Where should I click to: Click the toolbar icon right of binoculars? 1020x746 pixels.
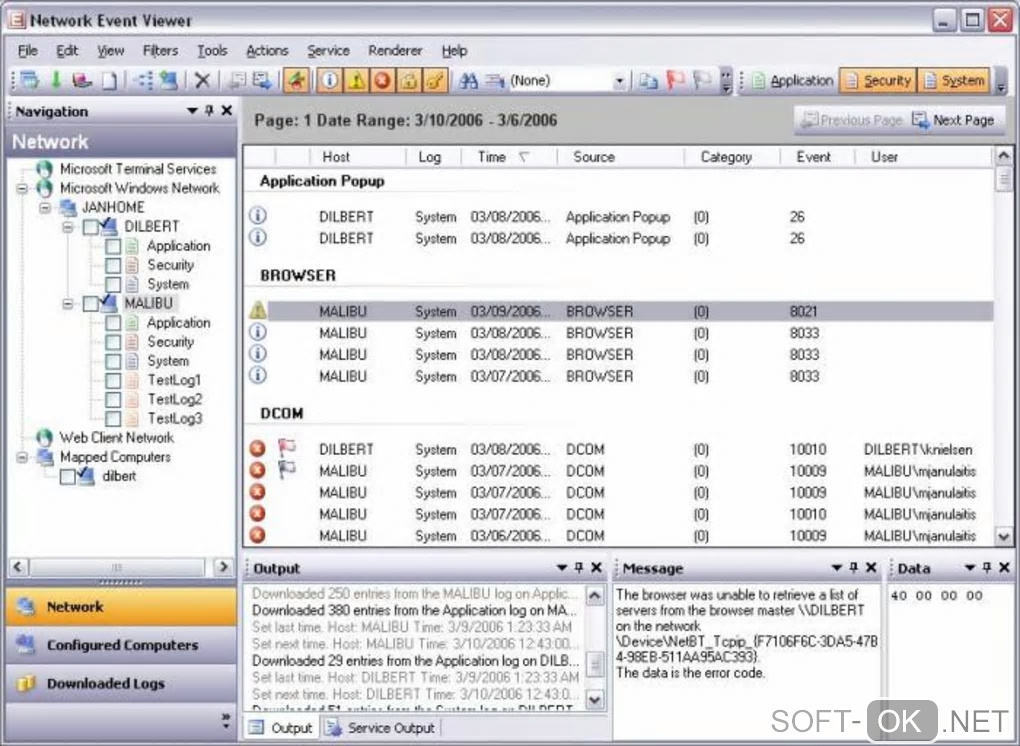pyautogui.click(x=495, y=81)
